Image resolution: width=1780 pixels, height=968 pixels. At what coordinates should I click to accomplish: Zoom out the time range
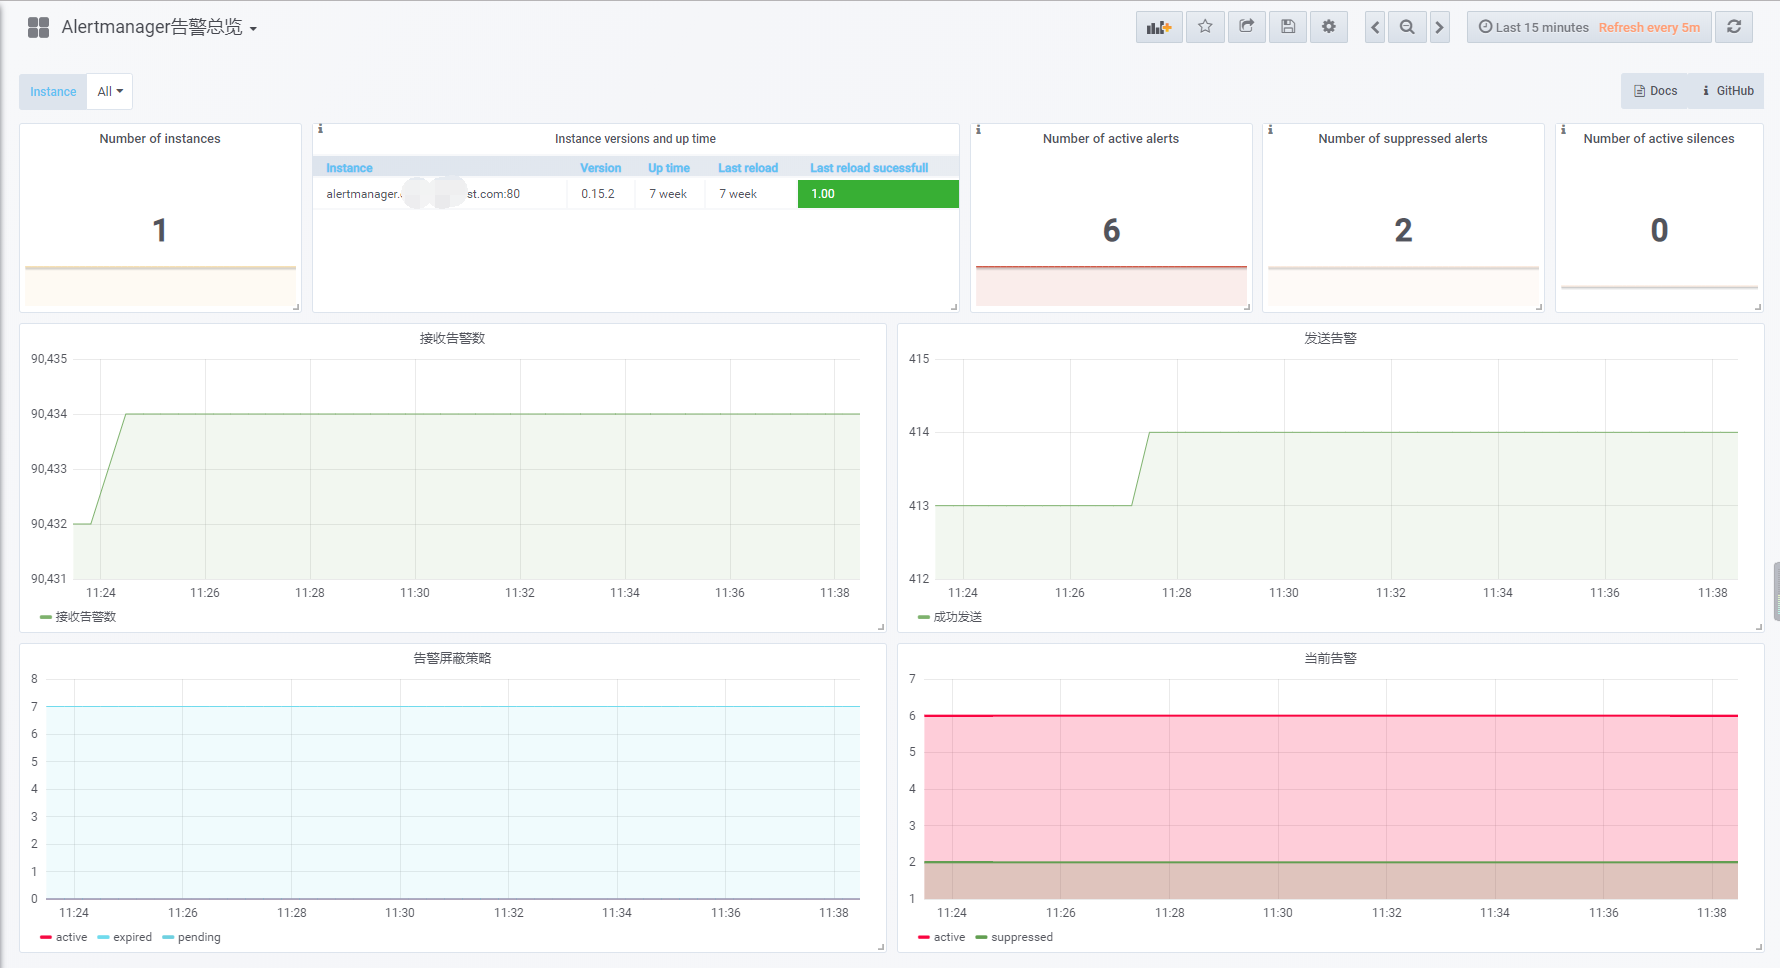[1407, 27]
